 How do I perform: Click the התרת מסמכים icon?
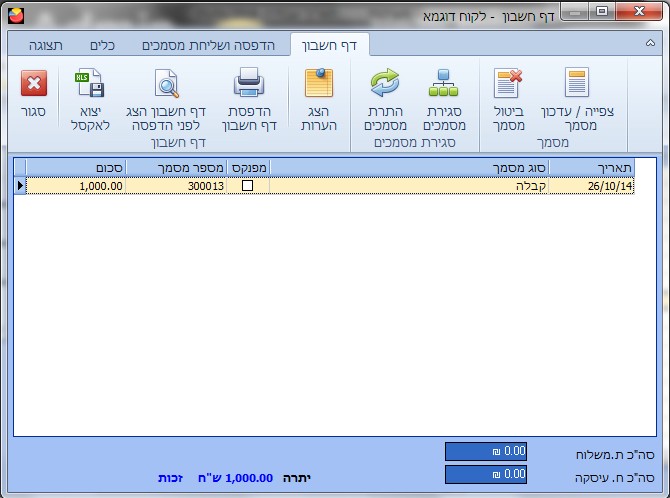(x=385, y=84)
